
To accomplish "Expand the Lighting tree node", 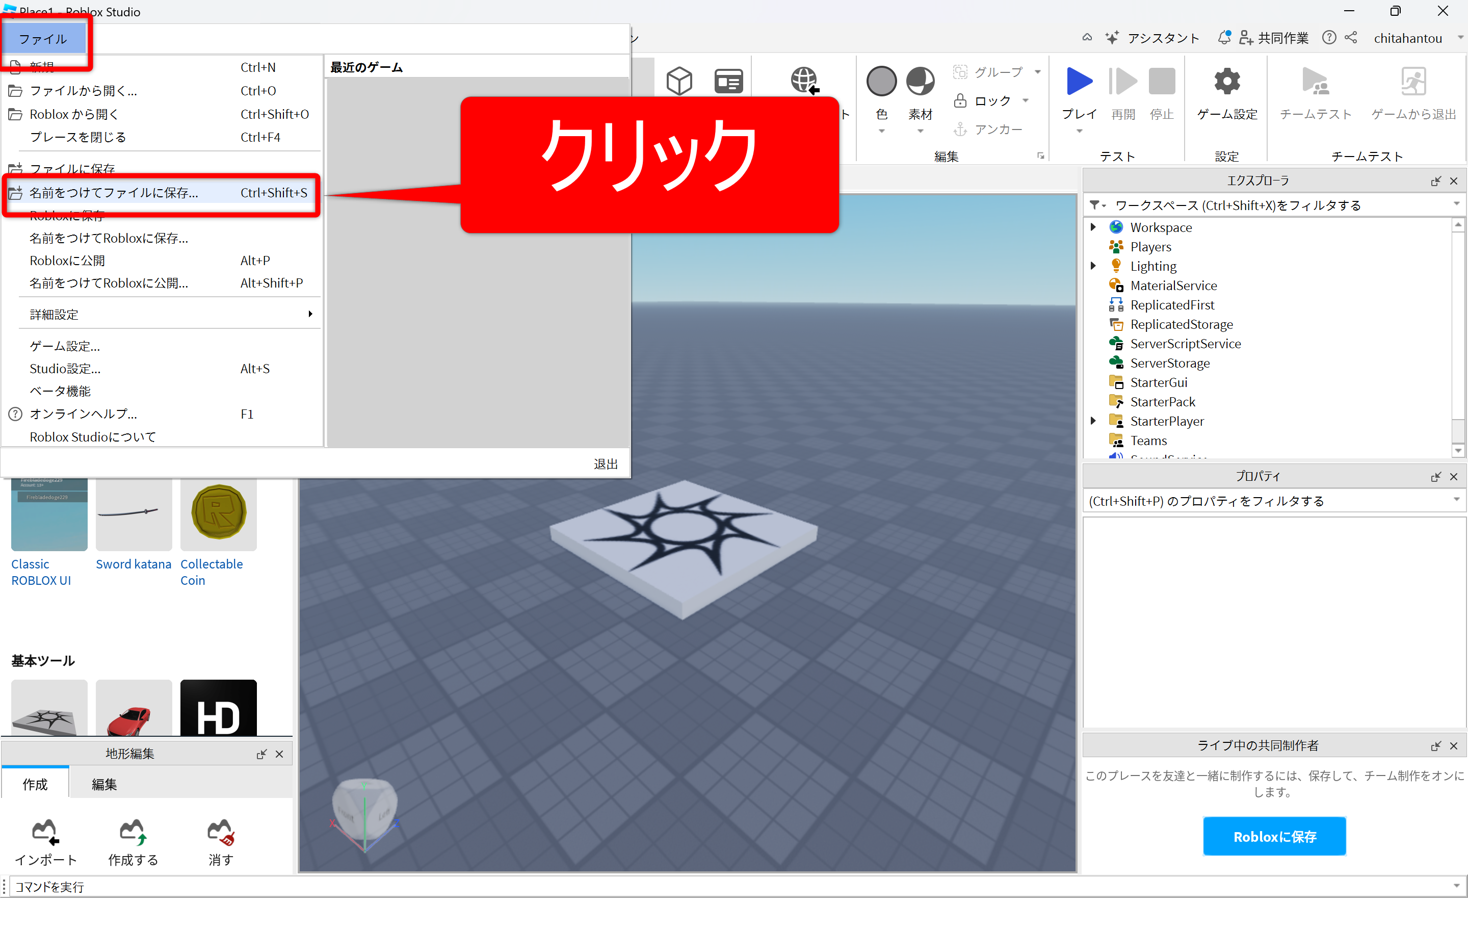I will (x=1093, y=266).
